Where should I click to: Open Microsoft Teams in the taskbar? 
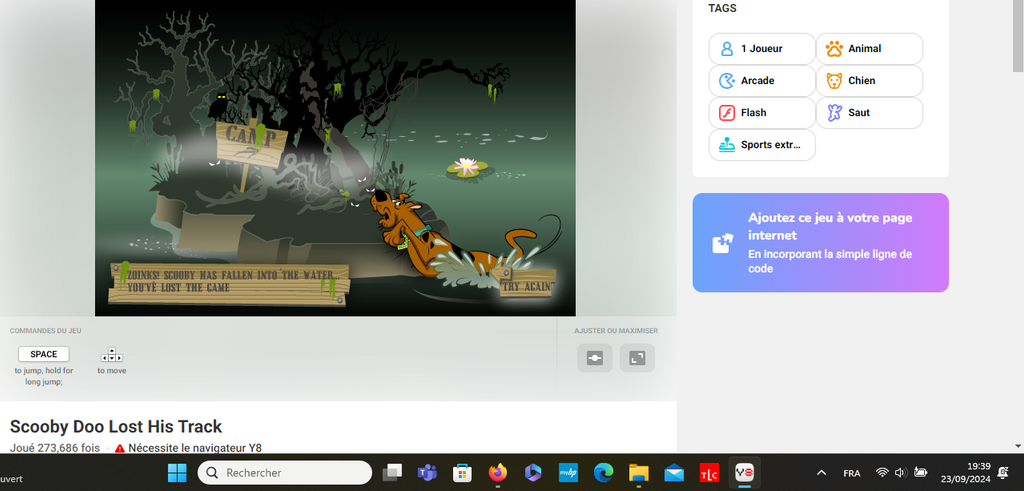(427, 473)
